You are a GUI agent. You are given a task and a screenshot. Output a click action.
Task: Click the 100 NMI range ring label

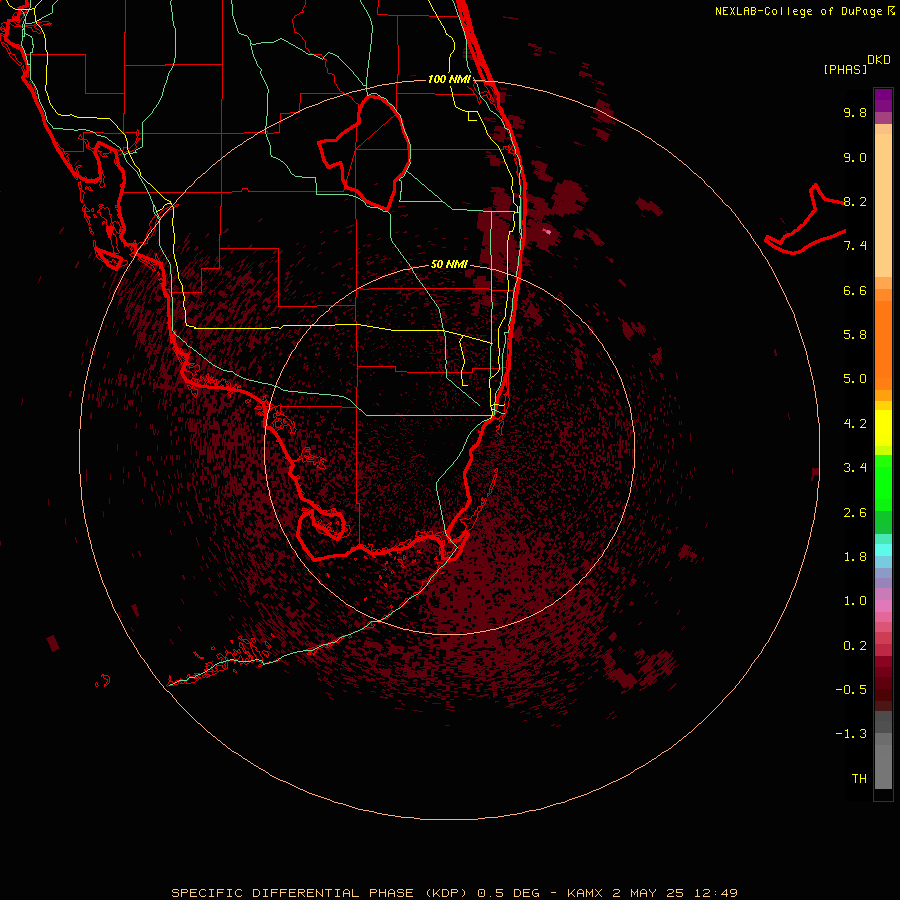[449, 79]
